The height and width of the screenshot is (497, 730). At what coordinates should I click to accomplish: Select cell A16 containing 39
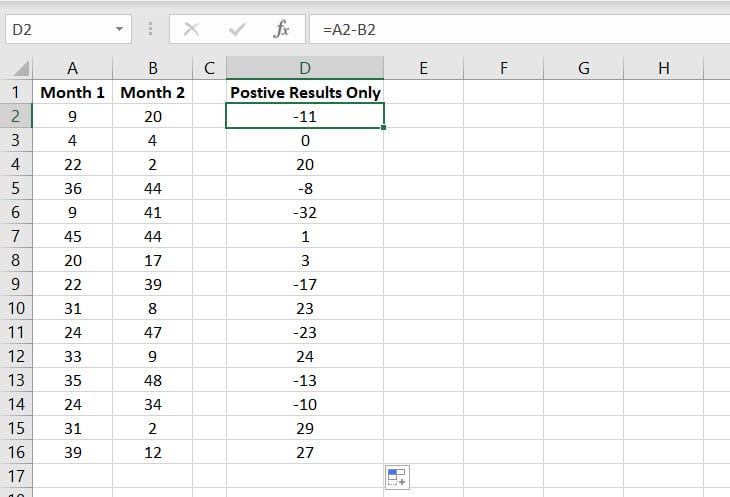pyautogui.click(x=73, y=452)
